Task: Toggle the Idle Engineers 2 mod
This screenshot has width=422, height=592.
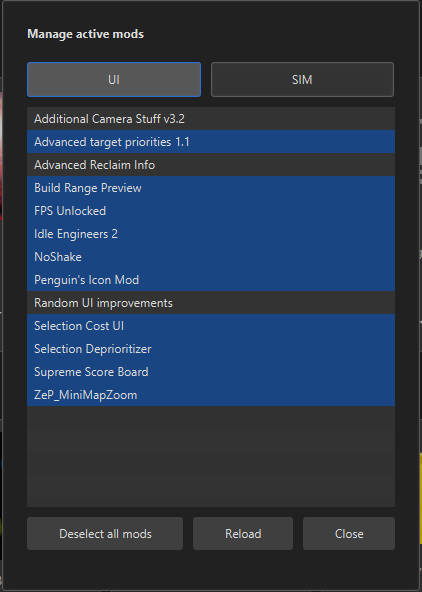Action: coord(211,234)
